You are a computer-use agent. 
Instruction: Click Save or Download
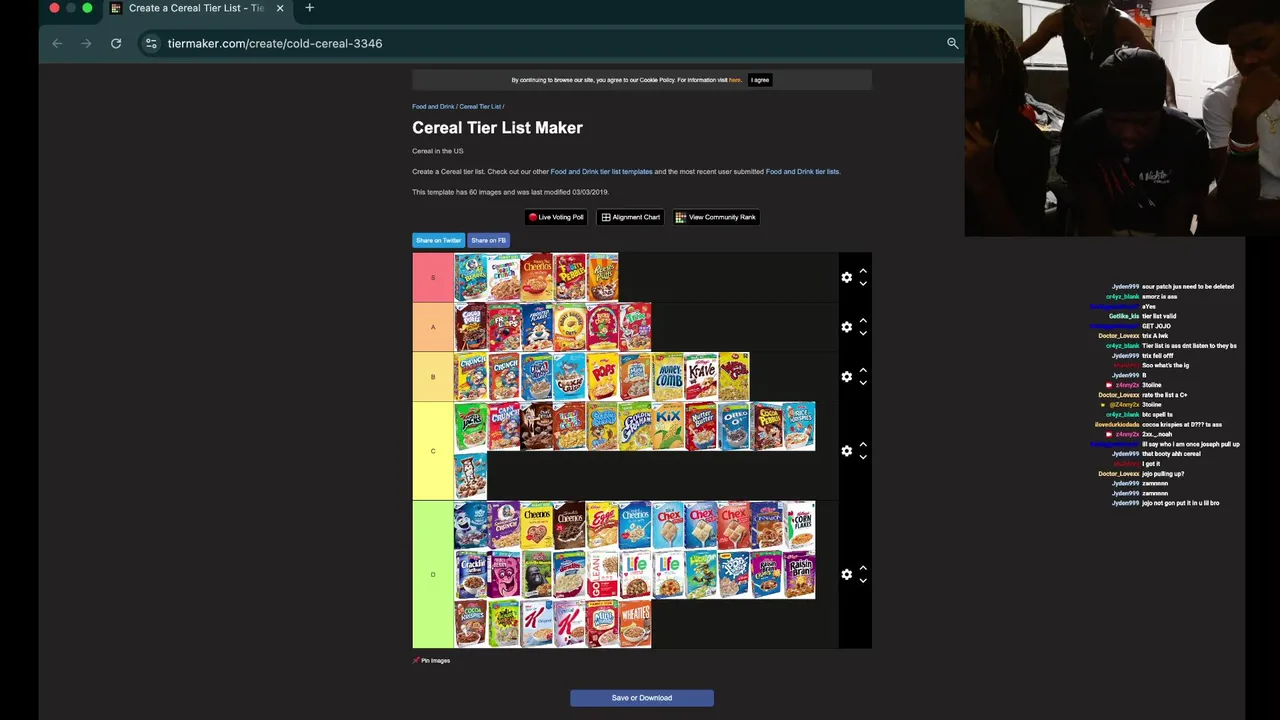click(x=642, y=698)
